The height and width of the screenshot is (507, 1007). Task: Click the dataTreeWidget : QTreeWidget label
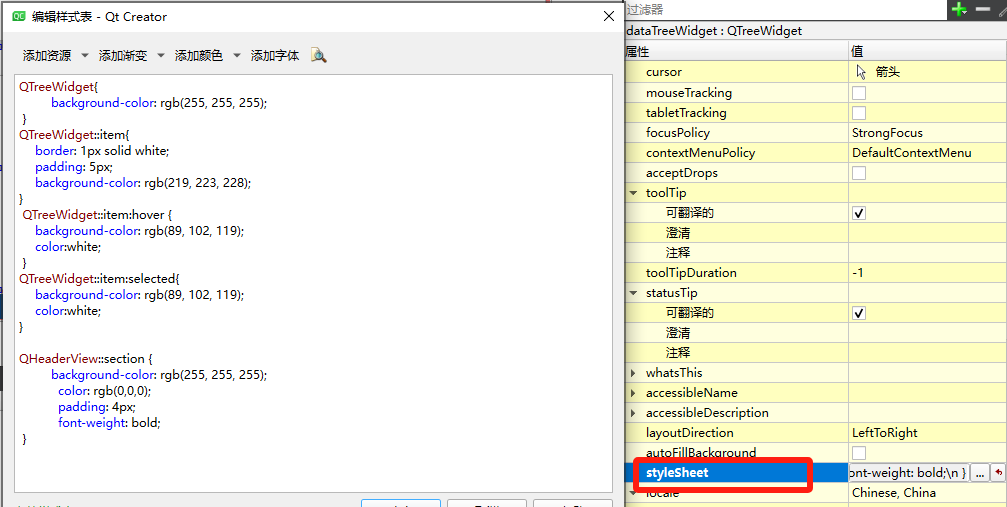[713, 31]
